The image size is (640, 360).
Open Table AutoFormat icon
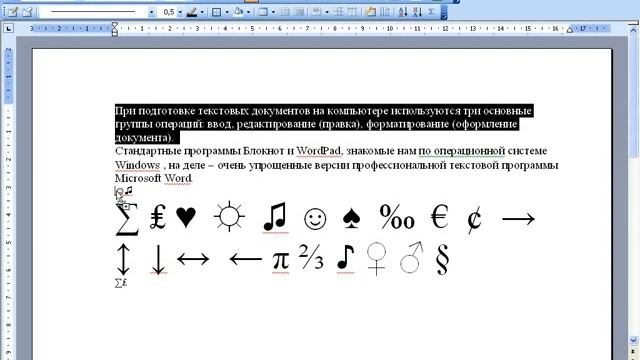coord(371,12)
